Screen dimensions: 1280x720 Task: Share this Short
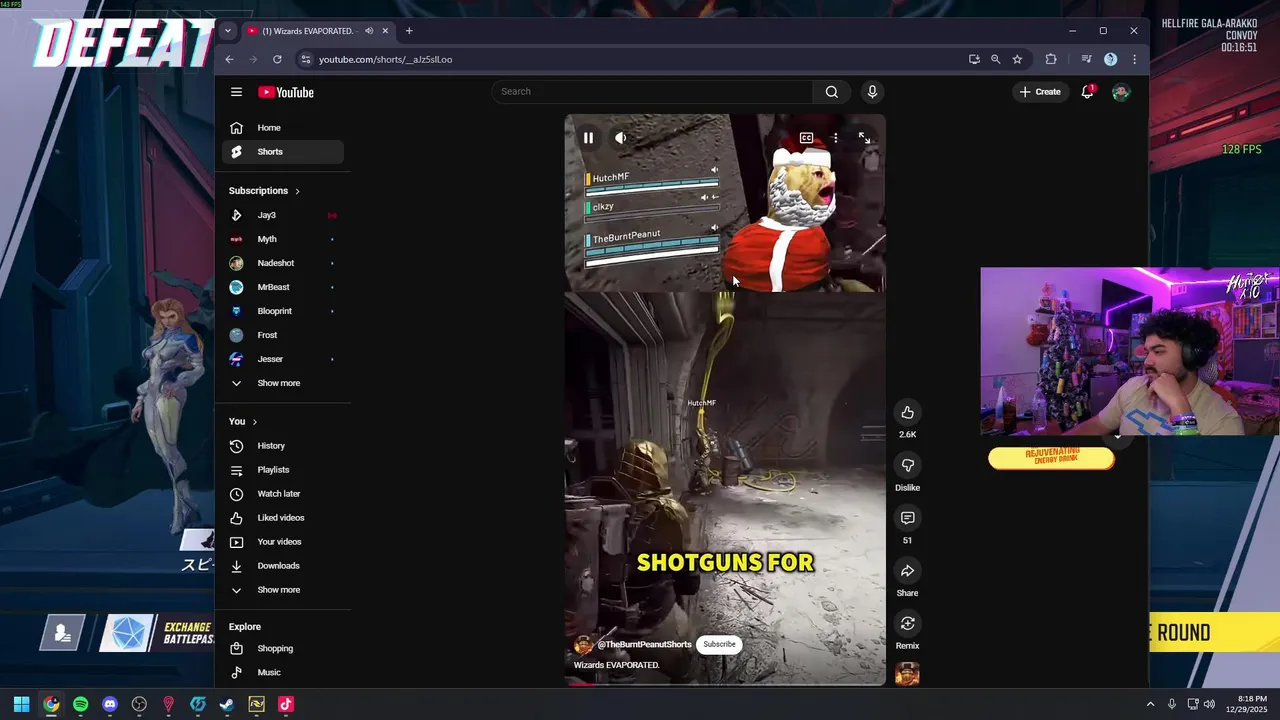pos(907,571)
